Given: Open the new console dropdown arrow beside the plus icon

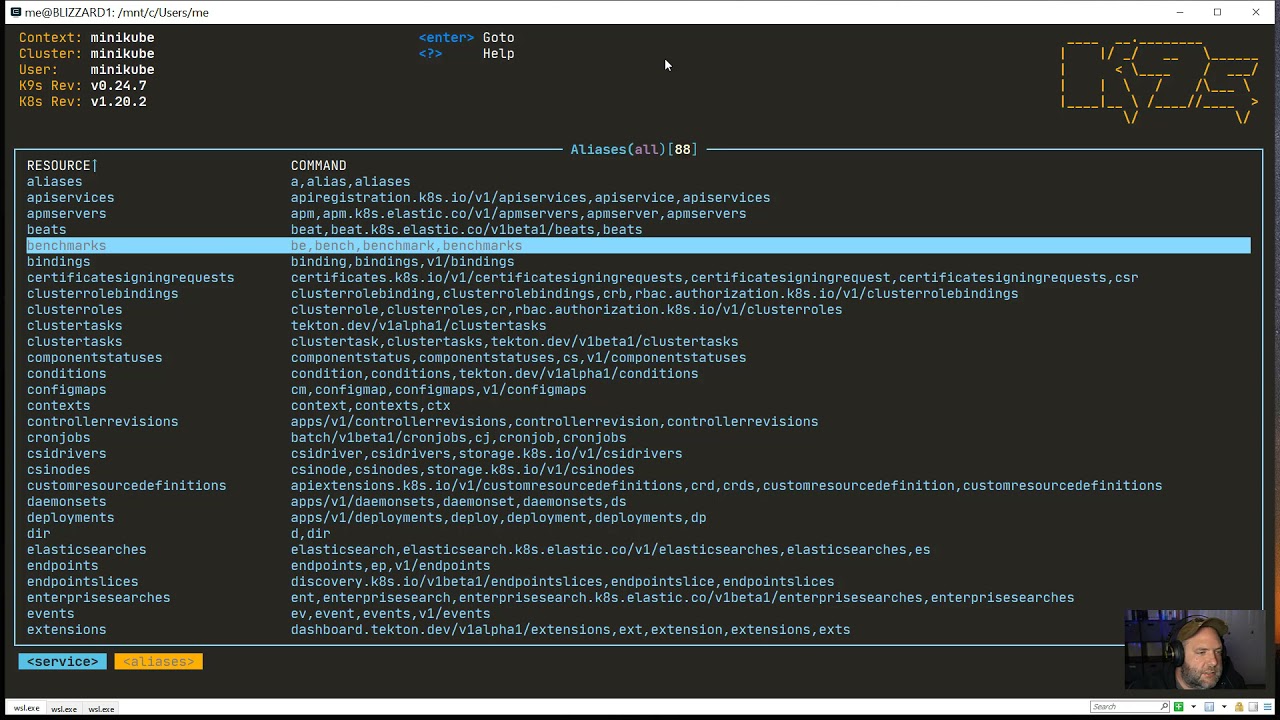Looking at the screenshot, I should click(1193, 707).
